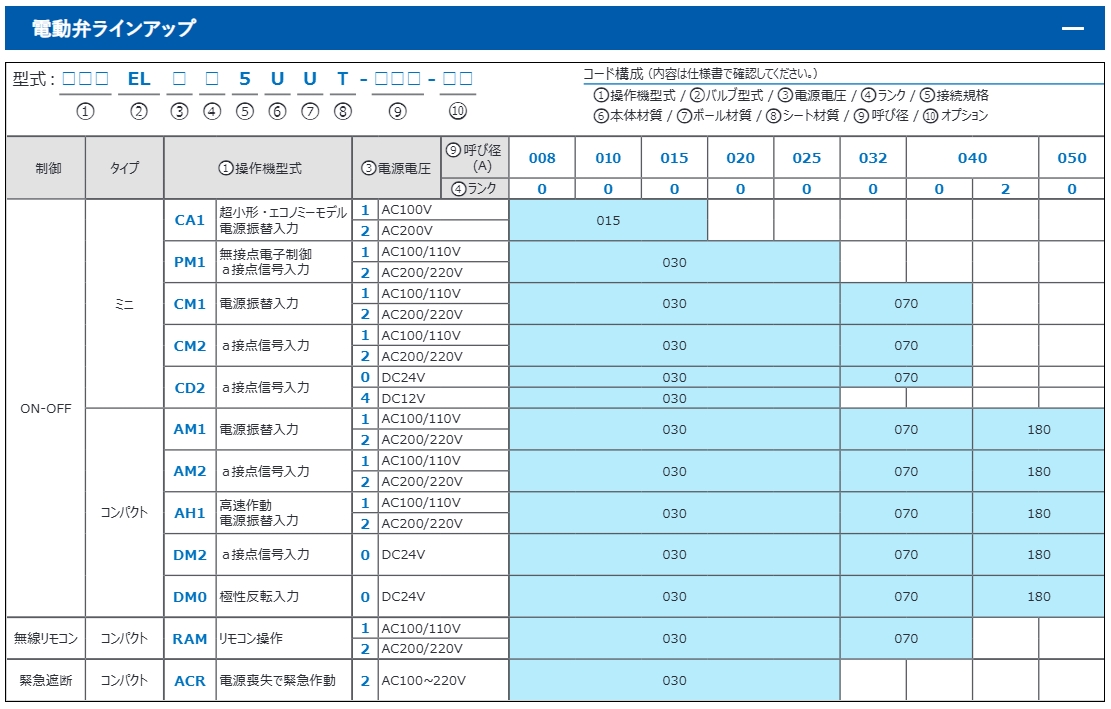The width and height of the screenshot is (1111, 709).
Task: Click the rank 2 cell under 040
Action: (x=1005, y=189)
